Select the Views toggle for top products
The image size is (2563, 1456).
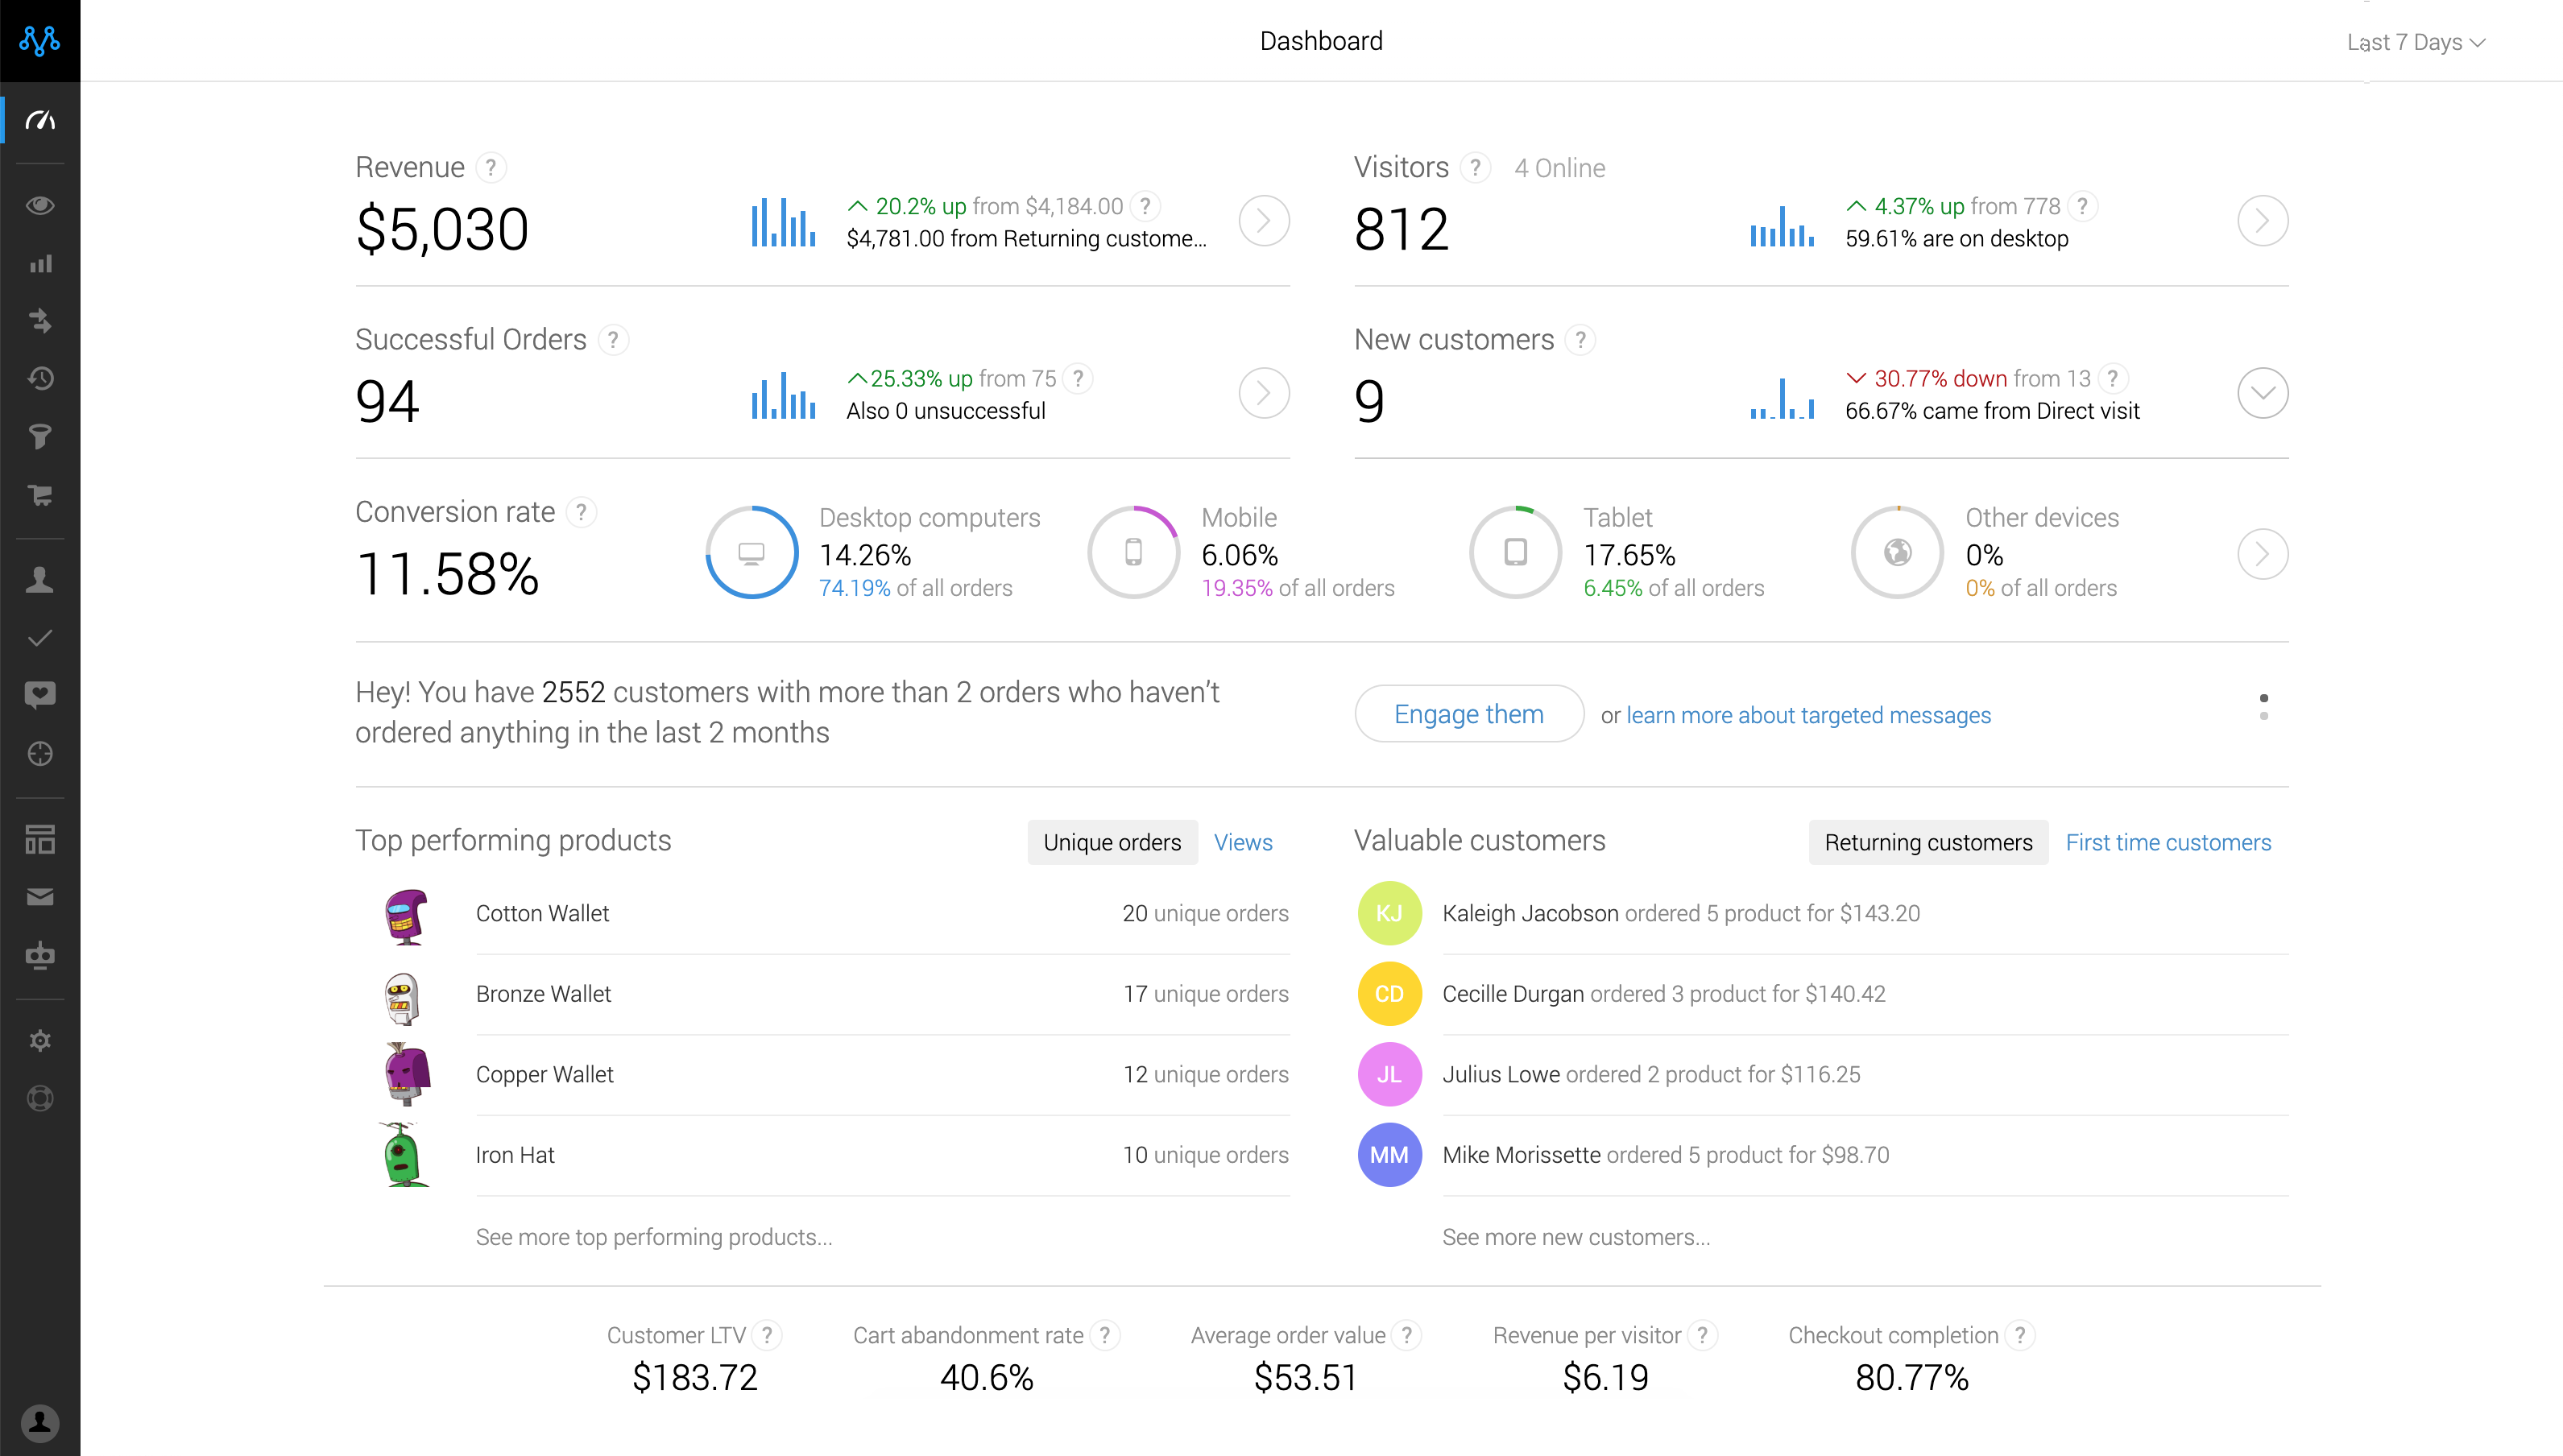[x=1243, y=842]
